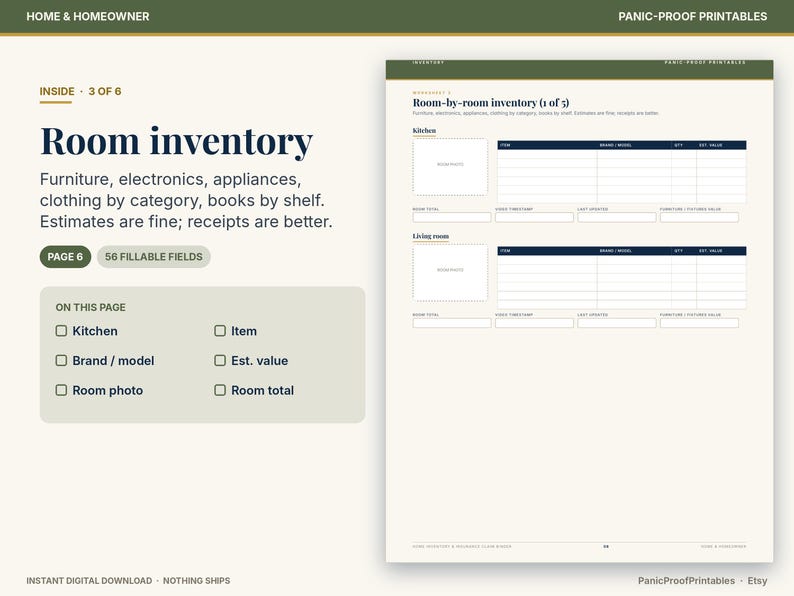Click Living room Last Updated field
Screen dimensions: 794x596
(617, 323)
